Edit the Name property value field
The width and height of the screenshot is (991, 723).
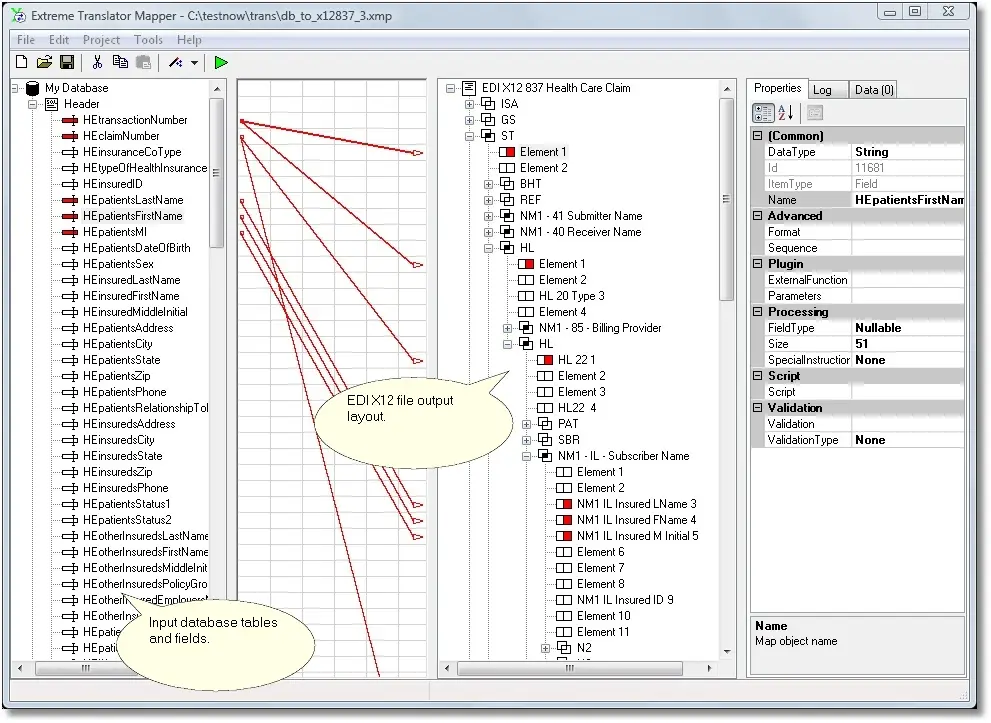coord(908,200)
